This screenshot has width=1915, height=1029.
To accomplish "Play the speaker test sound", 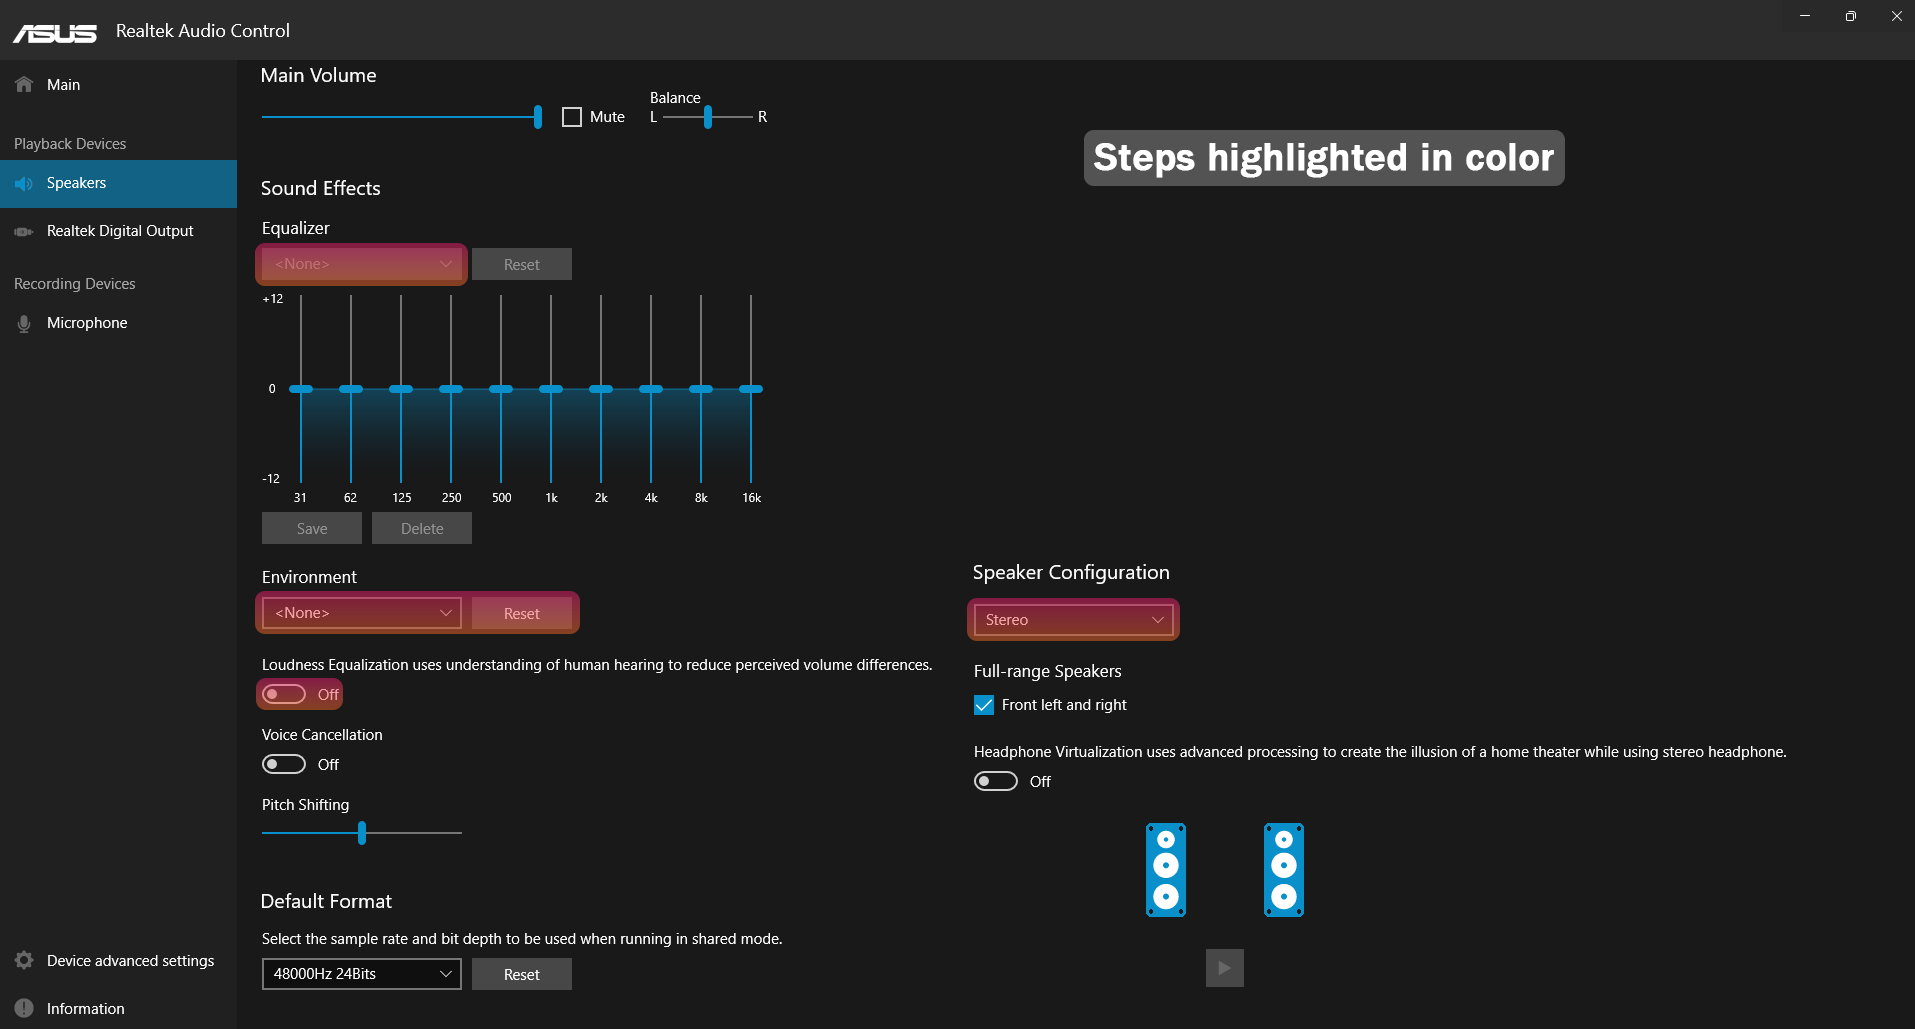I will [1225, 968].
